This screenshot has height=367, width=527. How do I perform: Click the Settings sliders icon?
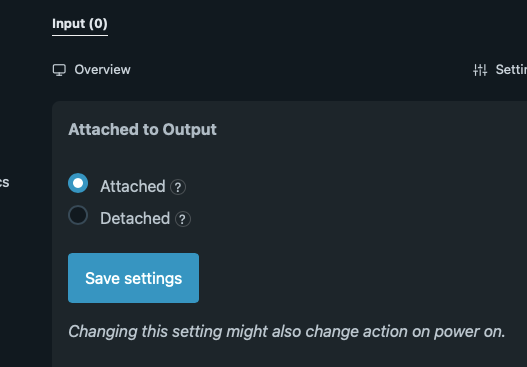(480, 70)
